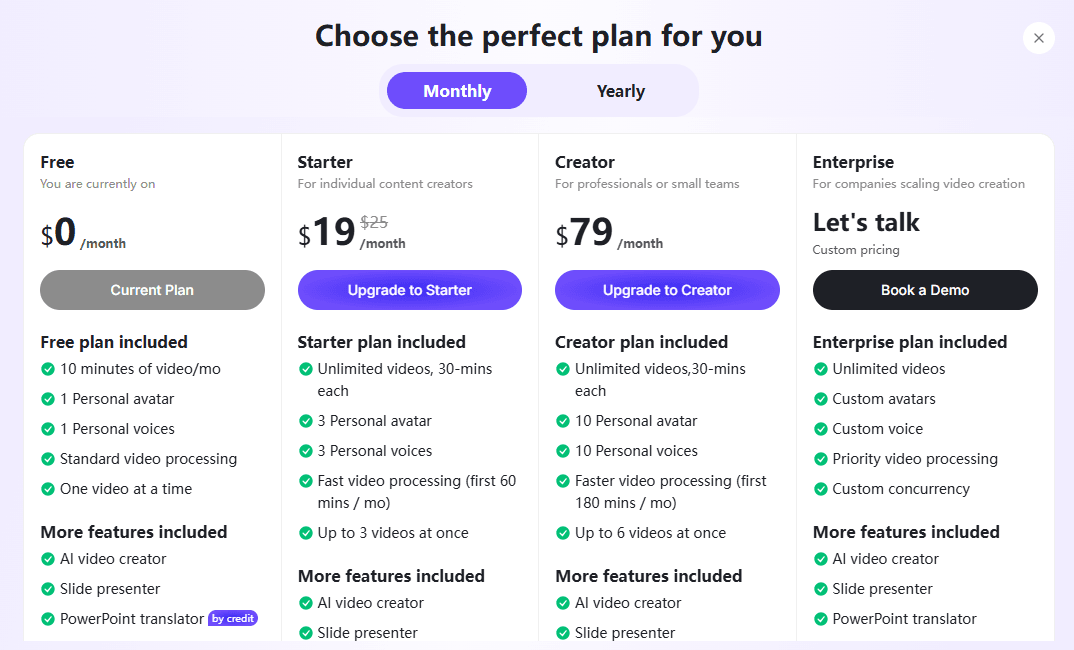This screenshot has height=650, width=1074.
Task: Click checkmark beside Starter's 3 Personal voices
Action: tap(306, 451)
